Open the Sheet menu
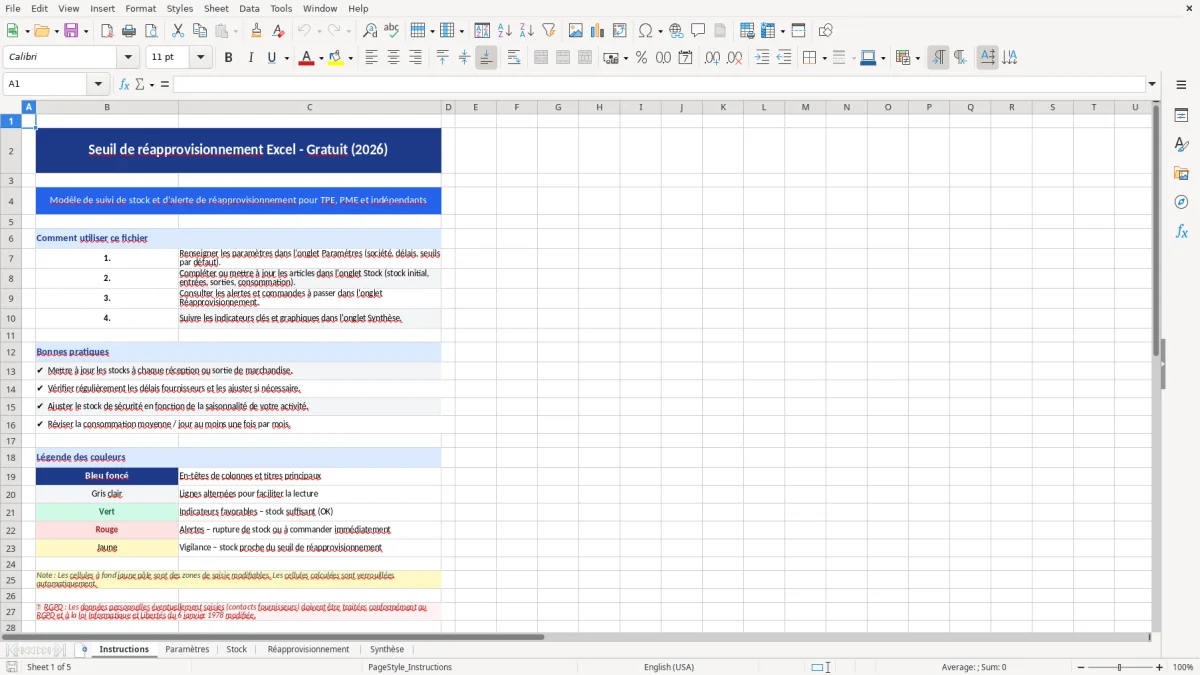1200x675 pixels. pos(216,8)
